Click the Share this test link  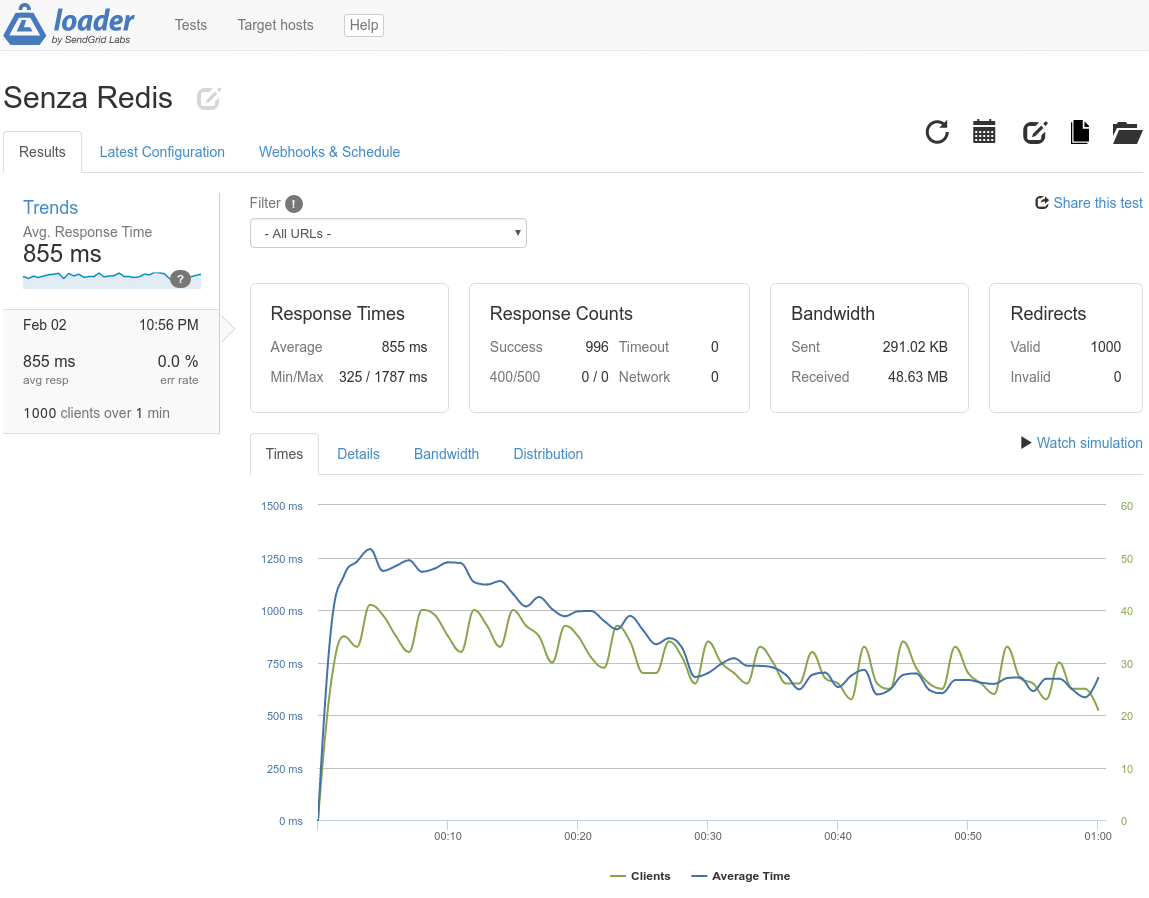coord(1098,202)
